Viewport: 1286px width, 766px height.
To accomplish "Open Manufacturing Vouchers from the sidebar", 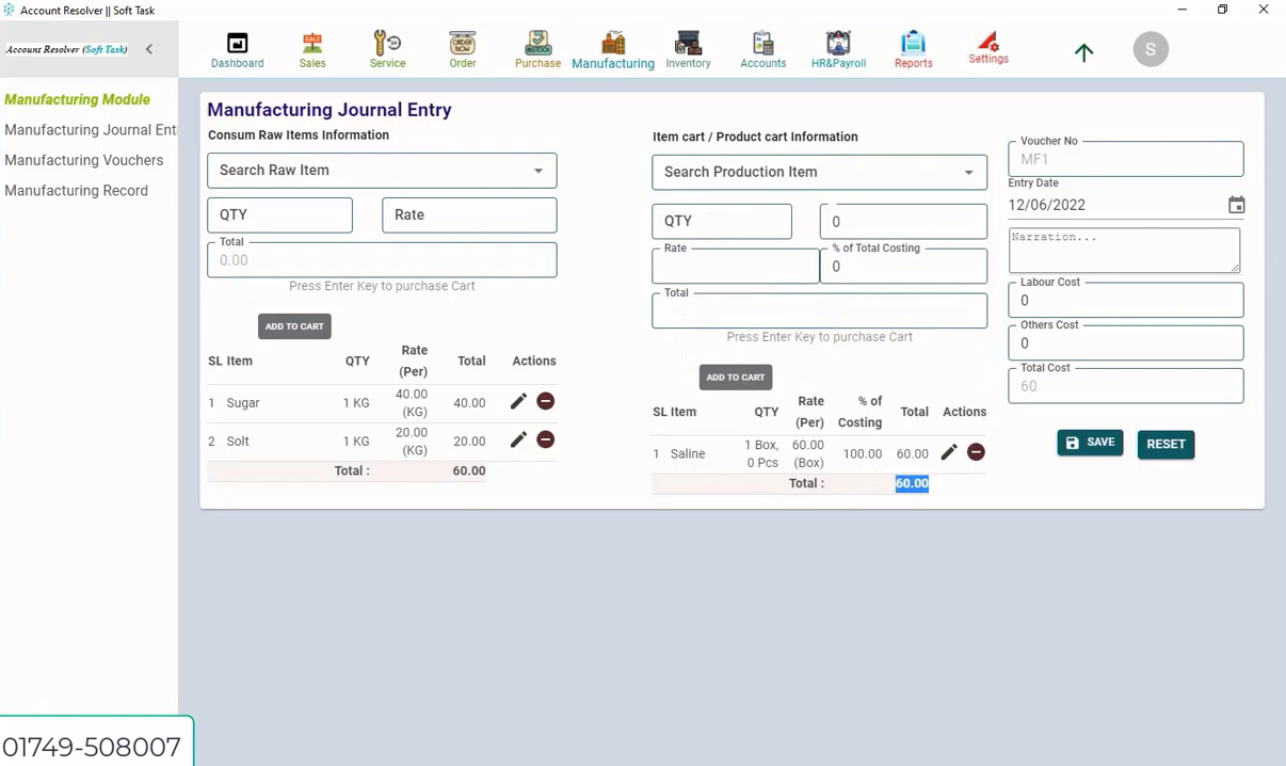I will (x=84, y=160).
